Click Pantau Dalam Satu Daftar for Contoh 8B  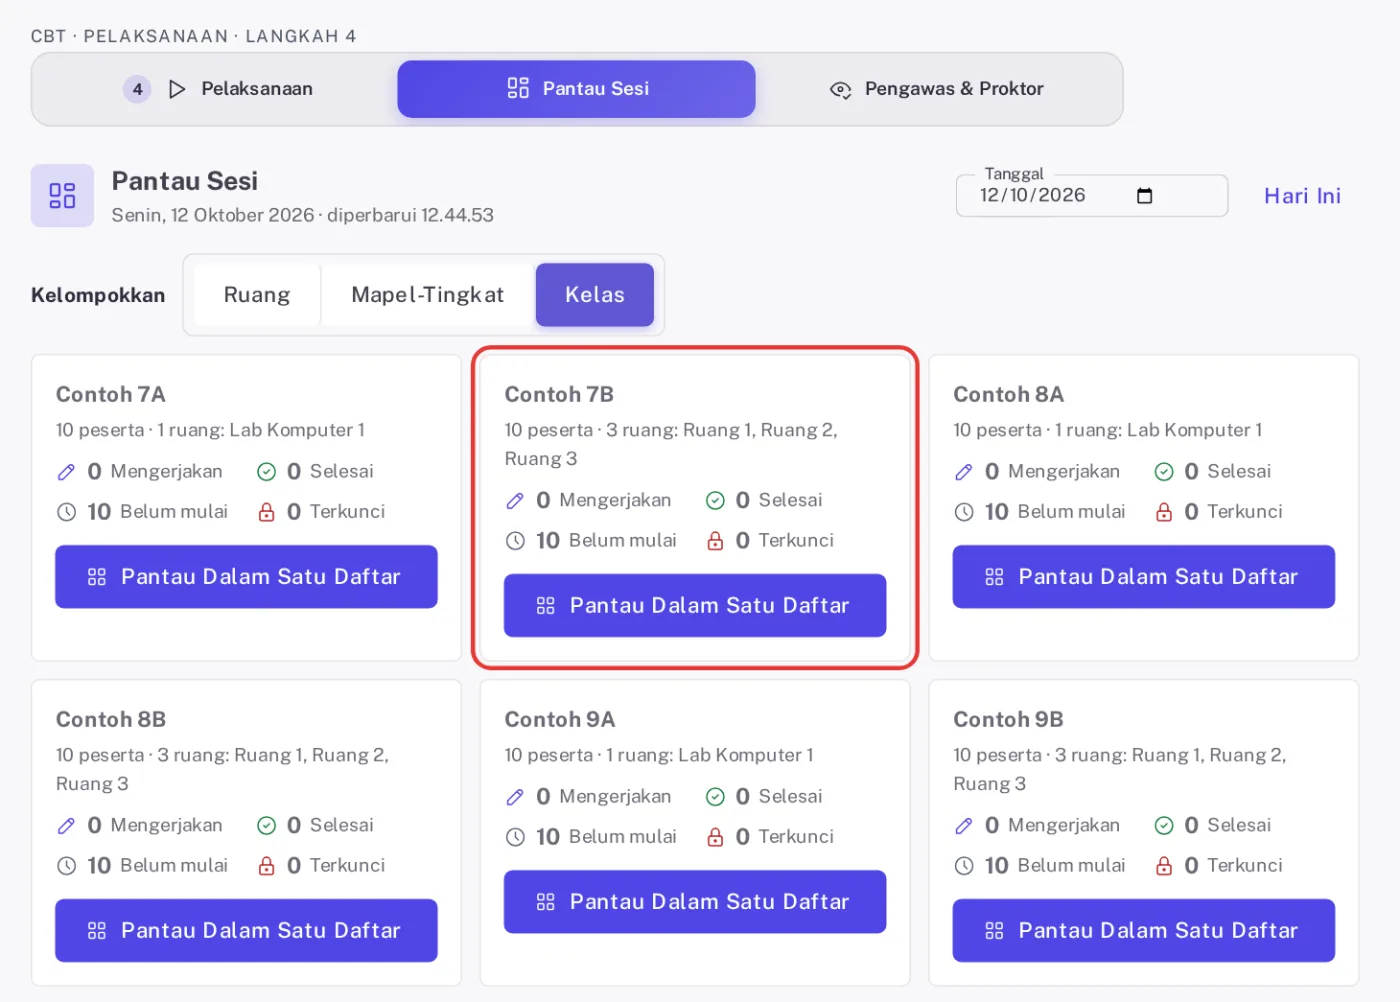pos(246,931)
